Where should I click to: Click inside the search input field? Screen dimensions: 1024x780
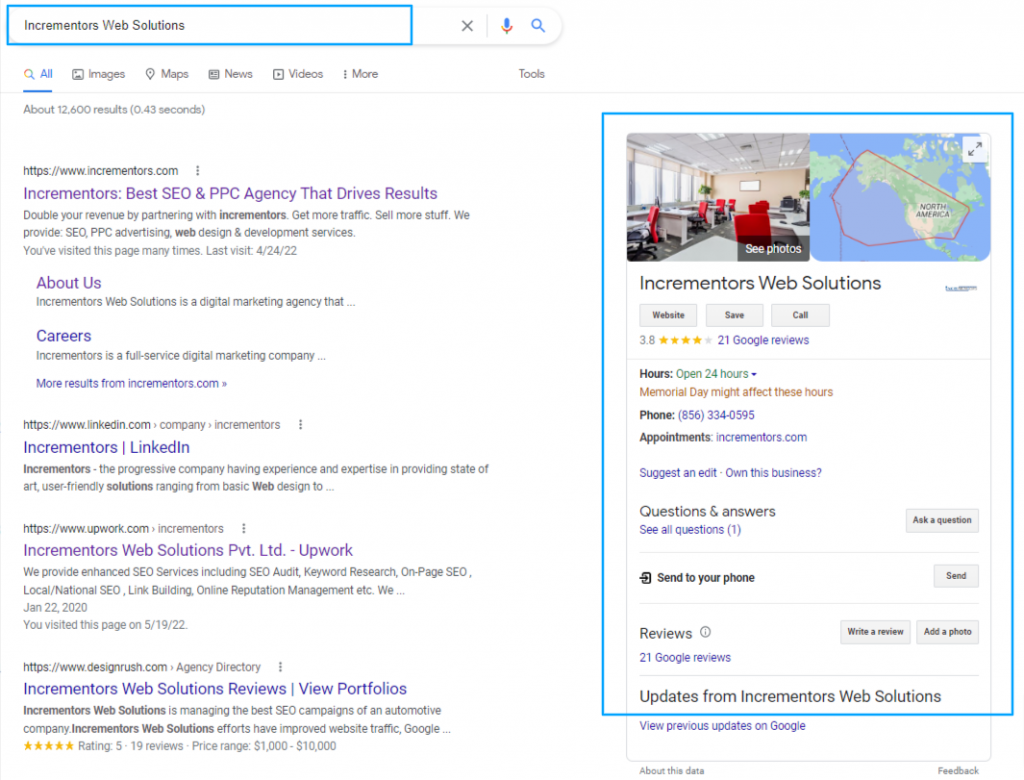tap(200, 24)
